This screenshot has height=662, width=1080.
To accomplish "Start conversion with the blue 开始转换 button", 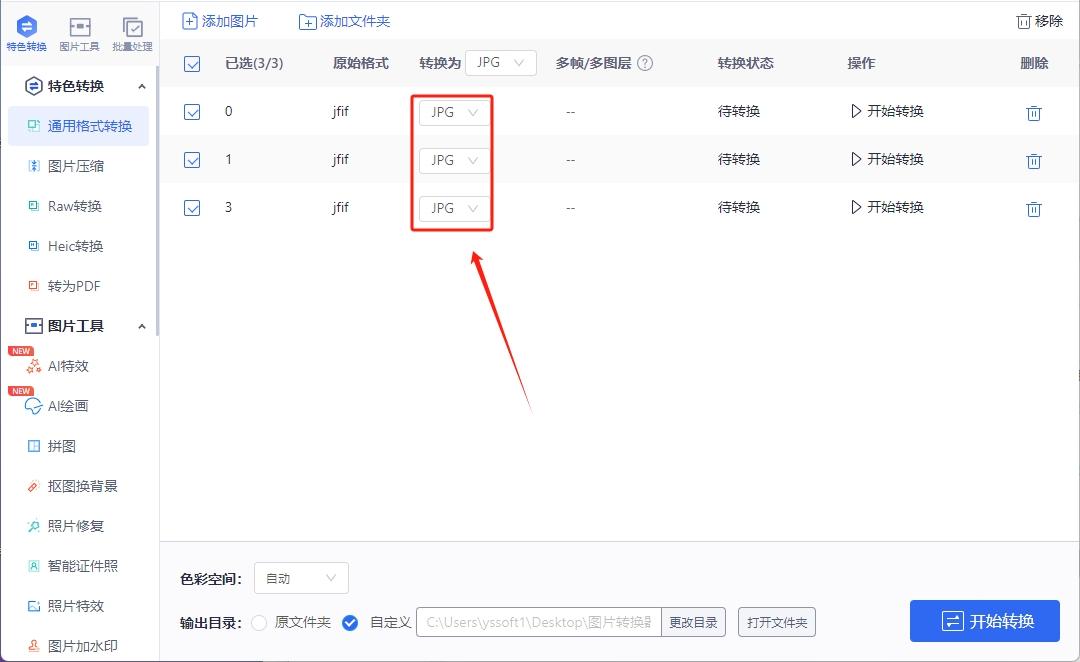I will click(985, 621).
